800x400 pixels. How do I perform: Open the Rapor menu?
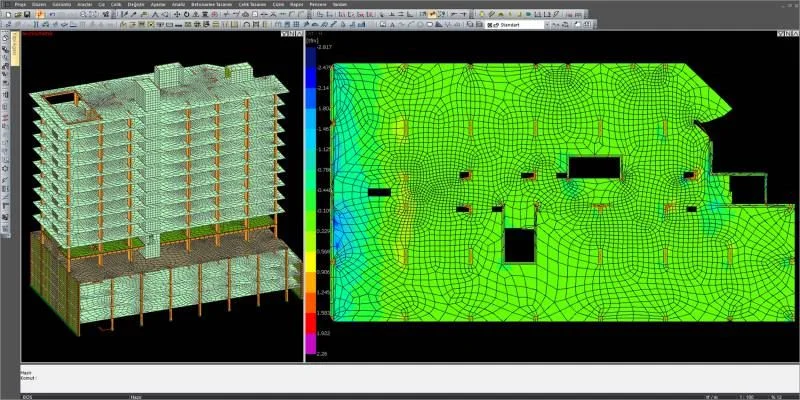296,5
